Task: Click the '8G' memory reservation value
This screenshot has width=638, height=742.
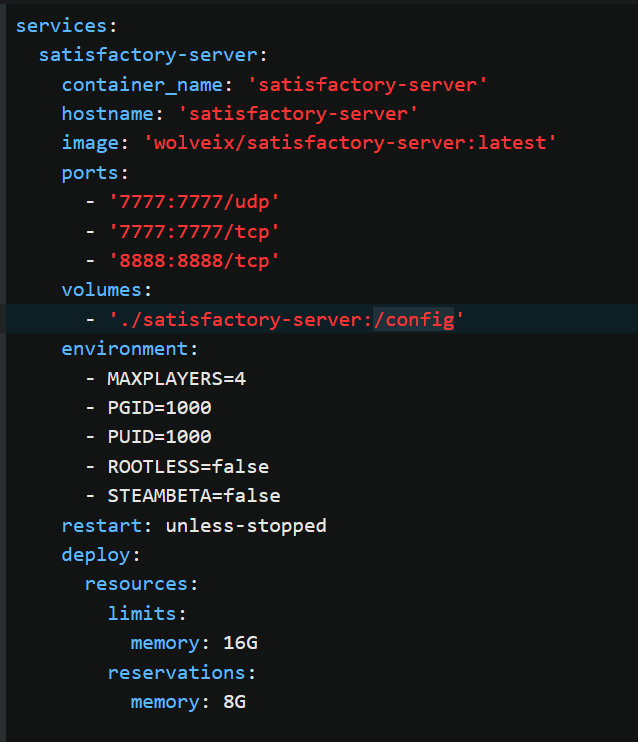Action: click(235, 702)
